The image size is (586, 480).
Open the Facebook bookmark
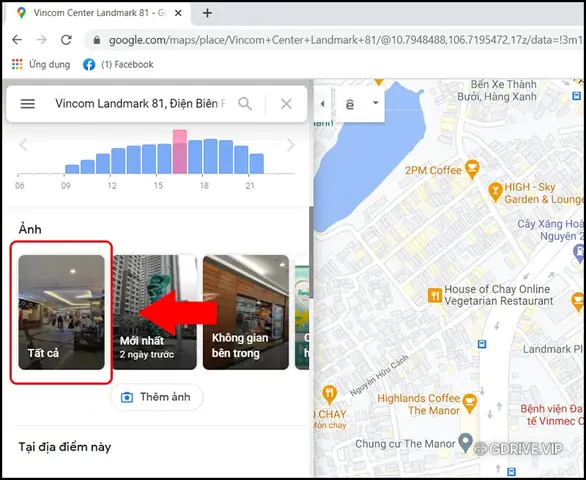click(x=118, y=64)
